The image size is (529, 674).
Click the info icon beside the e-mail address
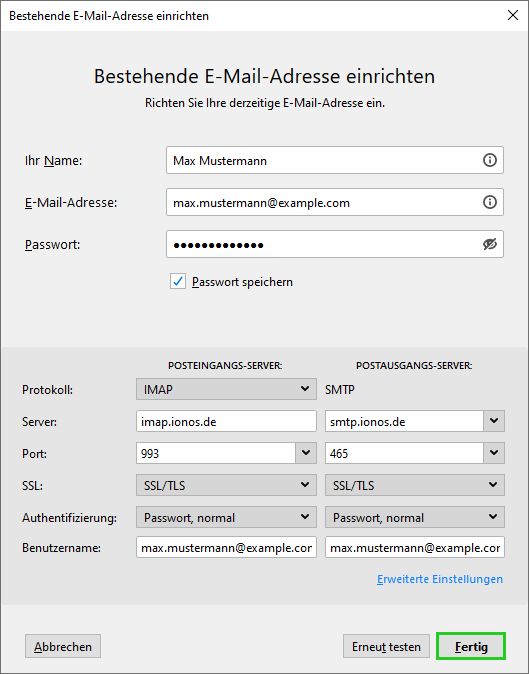pos(489,202)
